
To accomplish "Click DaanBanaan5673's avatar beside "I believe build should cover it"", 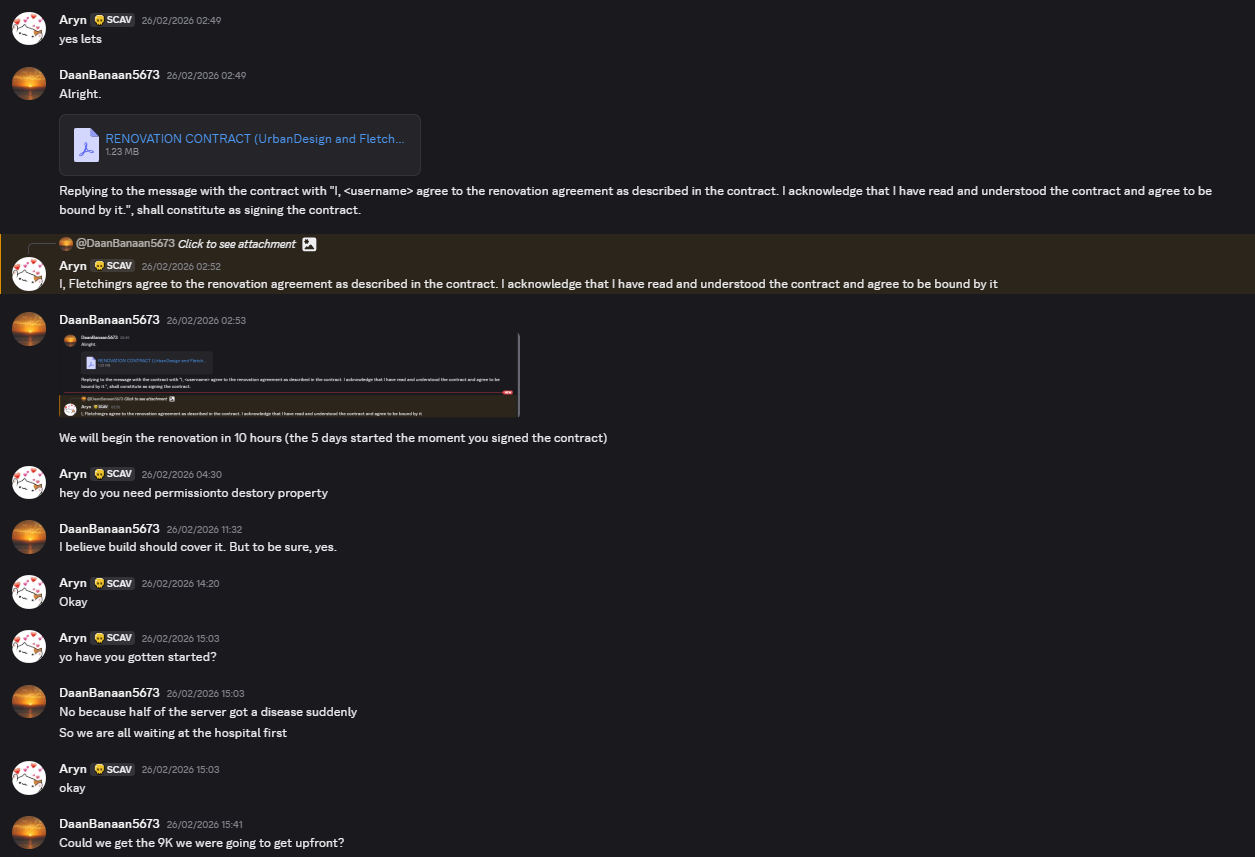I will [x=29, y=538].
